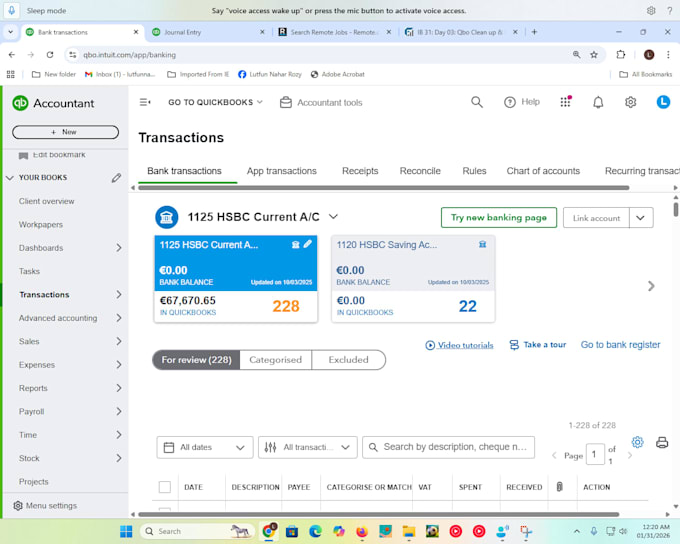The image size is (680, 544).
Task: Expand the 1125 HSBC Current A/C account selector
Action: click(x=333, y=216)
